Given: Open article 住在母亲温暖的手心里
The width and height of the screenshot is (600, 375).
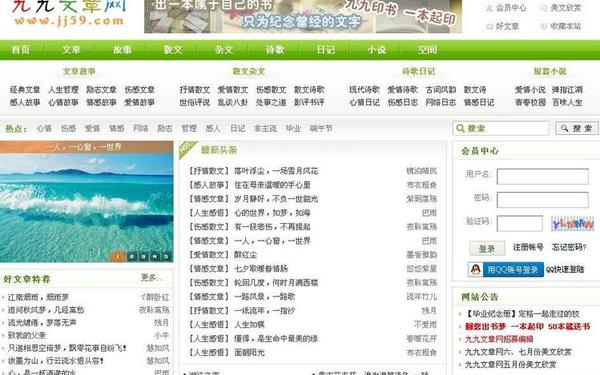Looking at the screenshot, I should point(272,185).
